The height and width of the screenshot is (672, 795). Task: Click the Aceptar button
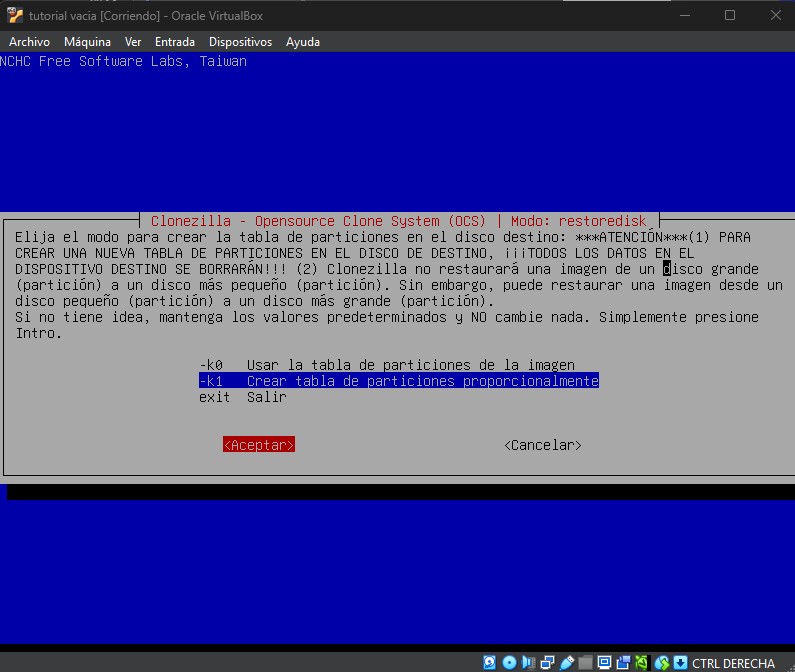pos(259,445)
